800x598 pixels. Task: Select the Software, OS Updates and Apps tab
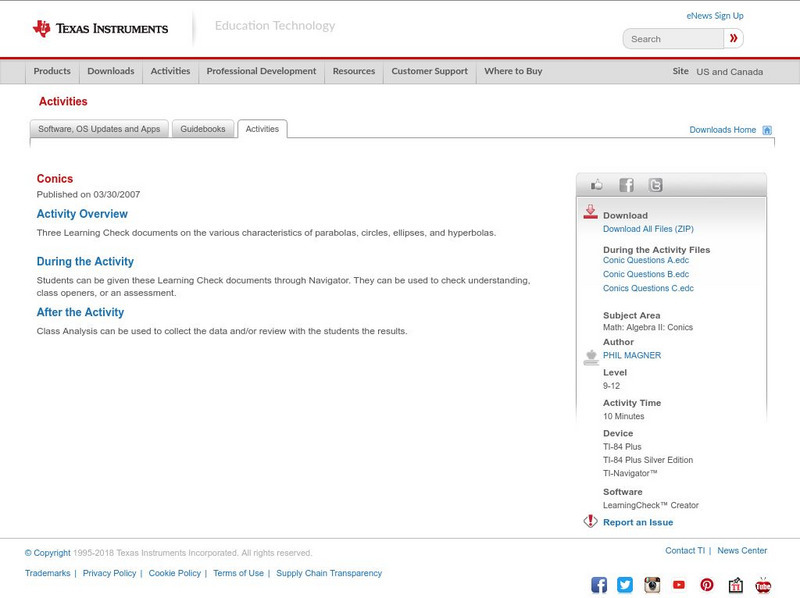(x=100, y=128)
